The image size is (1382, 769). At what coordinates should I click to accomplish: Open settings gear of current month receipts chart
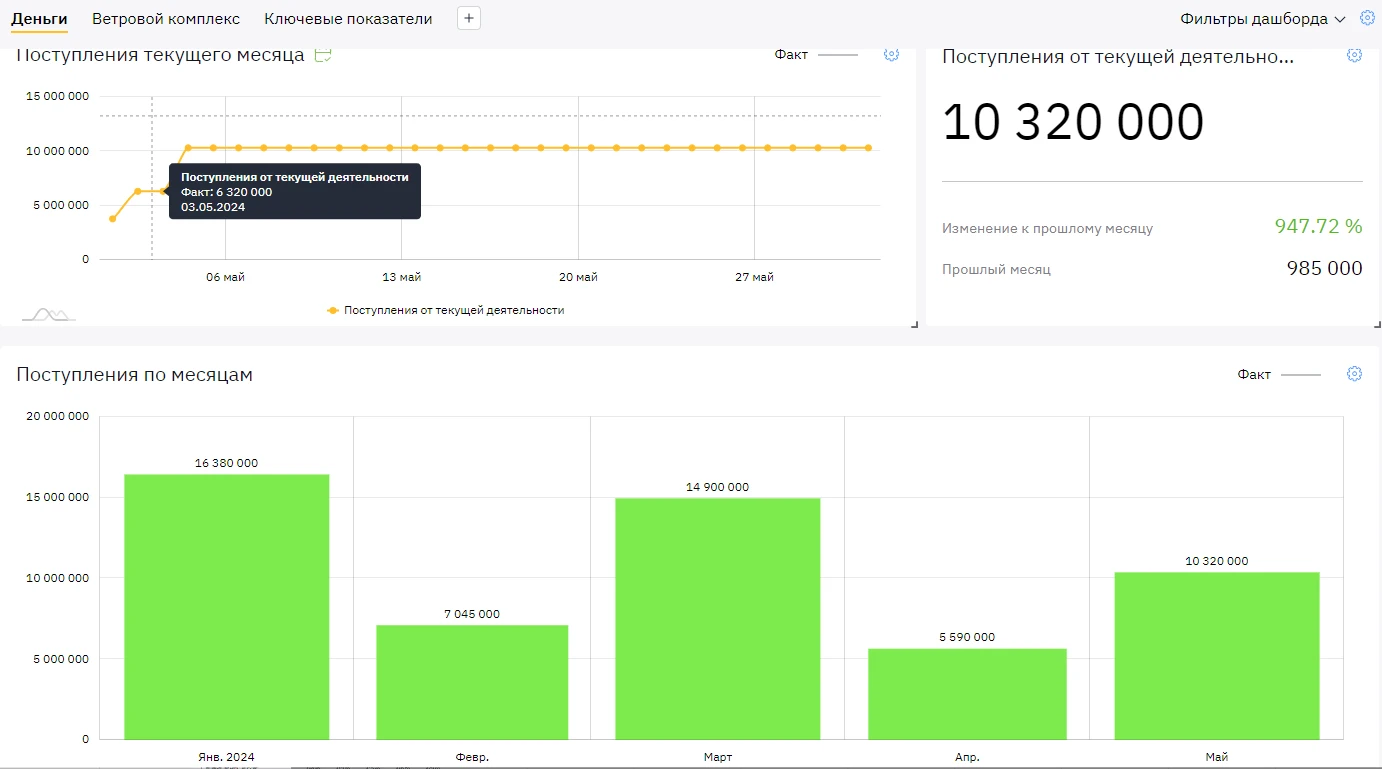(892, 54)
